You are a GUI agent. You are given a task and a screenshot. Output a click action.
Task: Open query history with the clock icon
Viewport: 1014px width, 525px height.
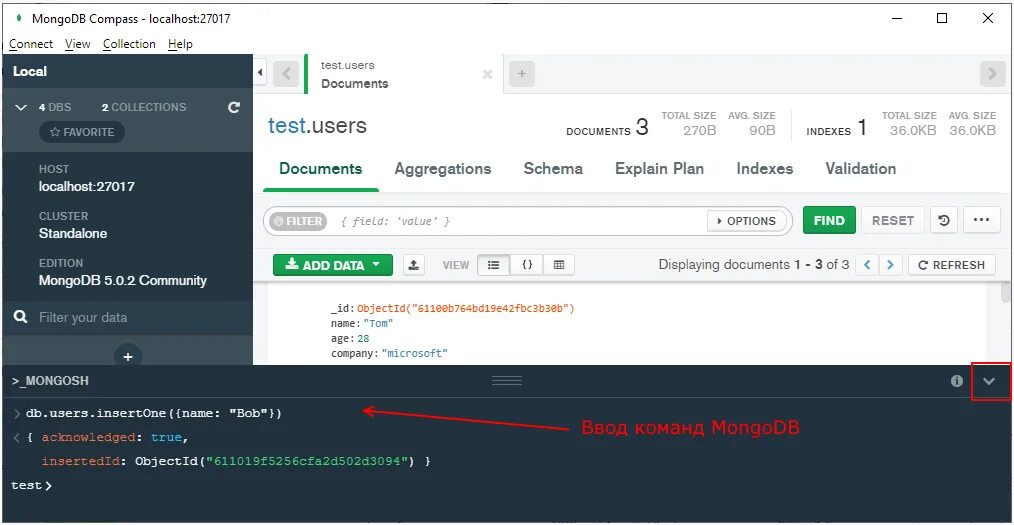[944, 220]
